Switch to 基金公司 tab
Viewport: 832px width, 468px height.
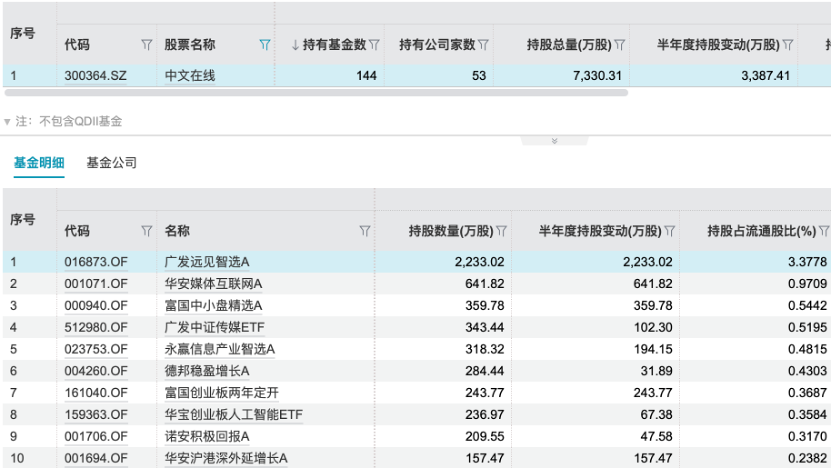111,163
